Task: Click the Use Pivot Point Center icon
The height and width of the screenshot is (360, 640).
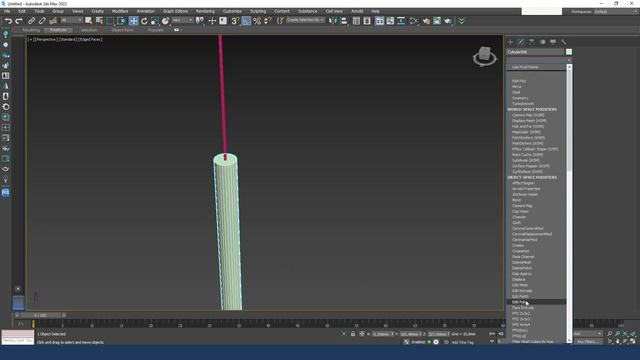Action: [x=200, y=20]
